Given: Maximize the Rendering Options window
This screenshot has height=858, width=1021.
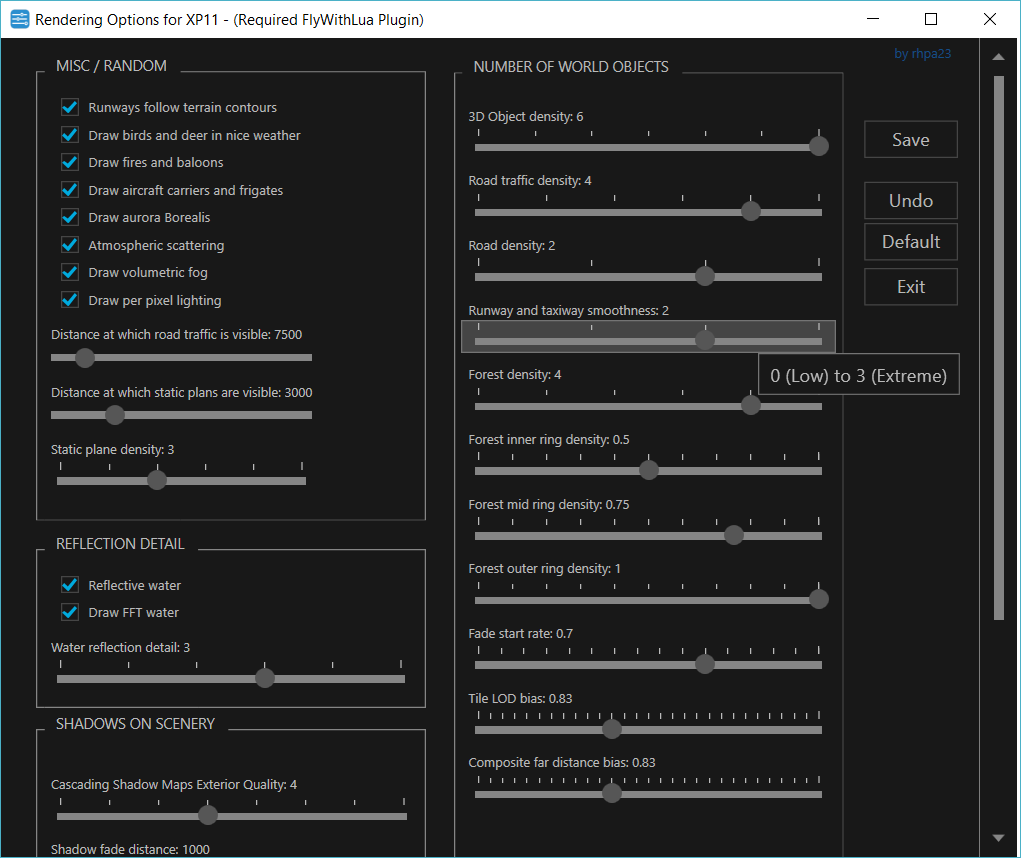Looking at the screenshot, I should point(931,19).
